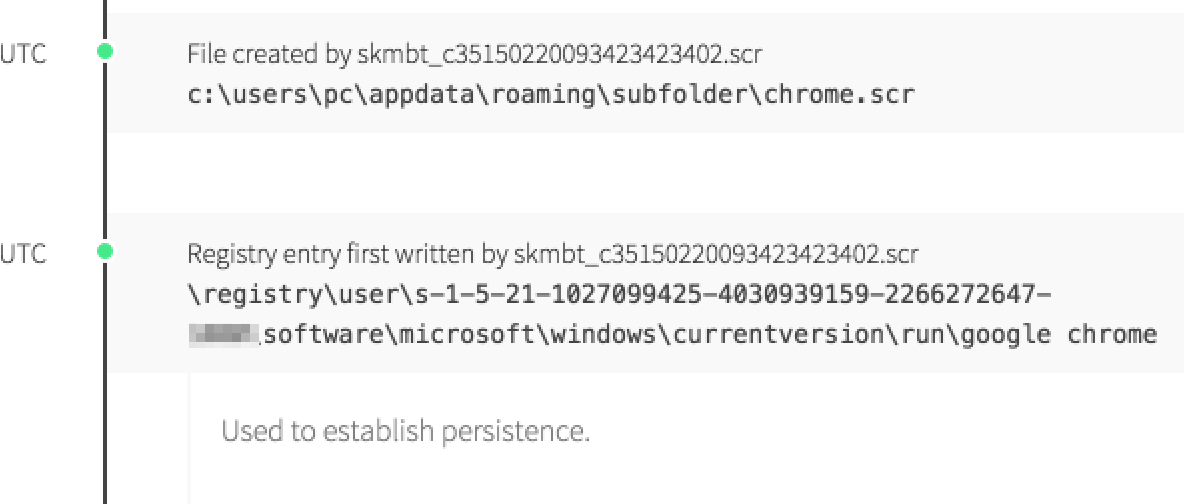
Task: Click timeline line between the two events
Action: [x=105, y=150]
